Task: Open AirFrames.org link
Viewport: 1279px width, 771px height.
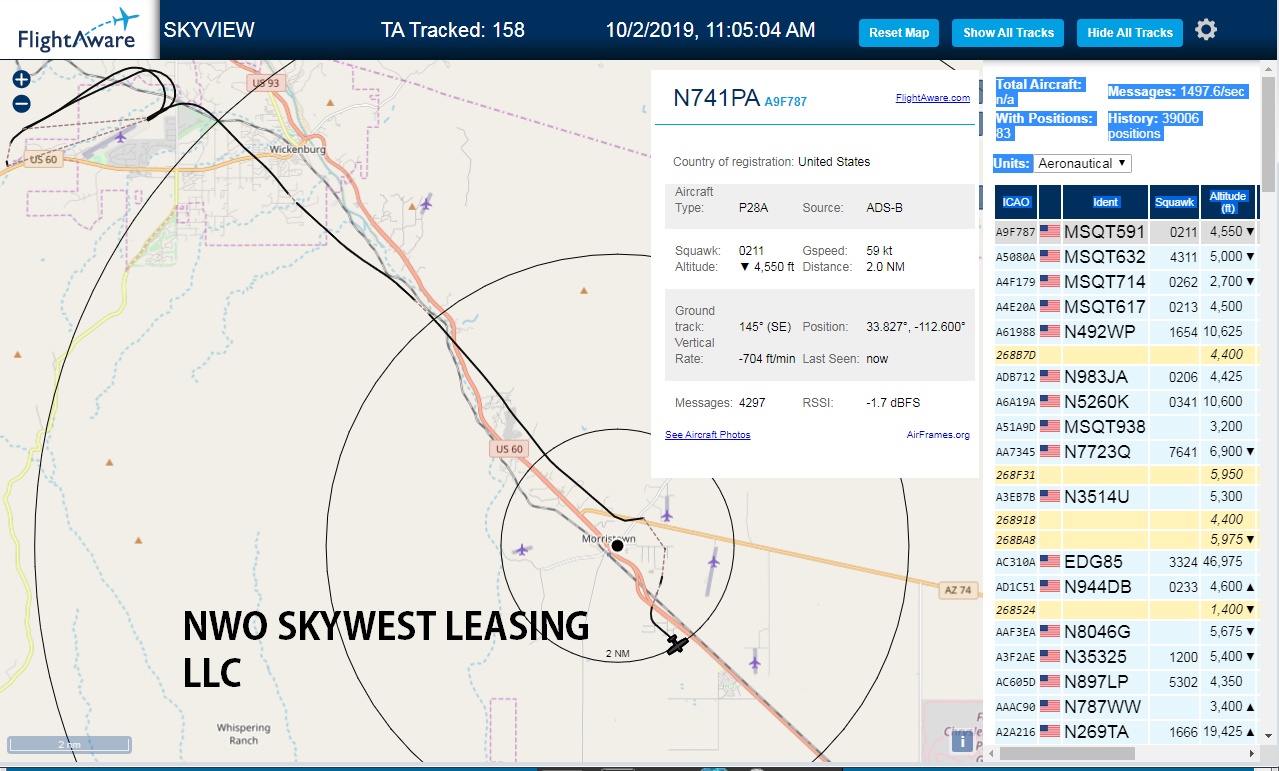Action: (x=938, y=435)
